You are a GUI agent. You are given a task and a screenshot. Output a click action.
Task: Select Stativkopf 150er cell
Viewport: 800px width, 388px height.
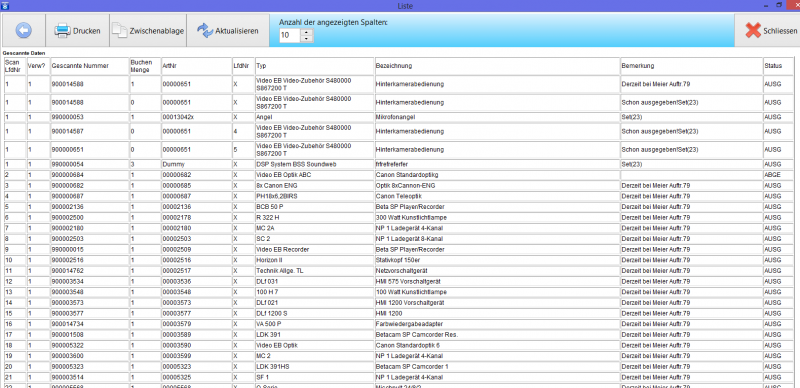497,260
